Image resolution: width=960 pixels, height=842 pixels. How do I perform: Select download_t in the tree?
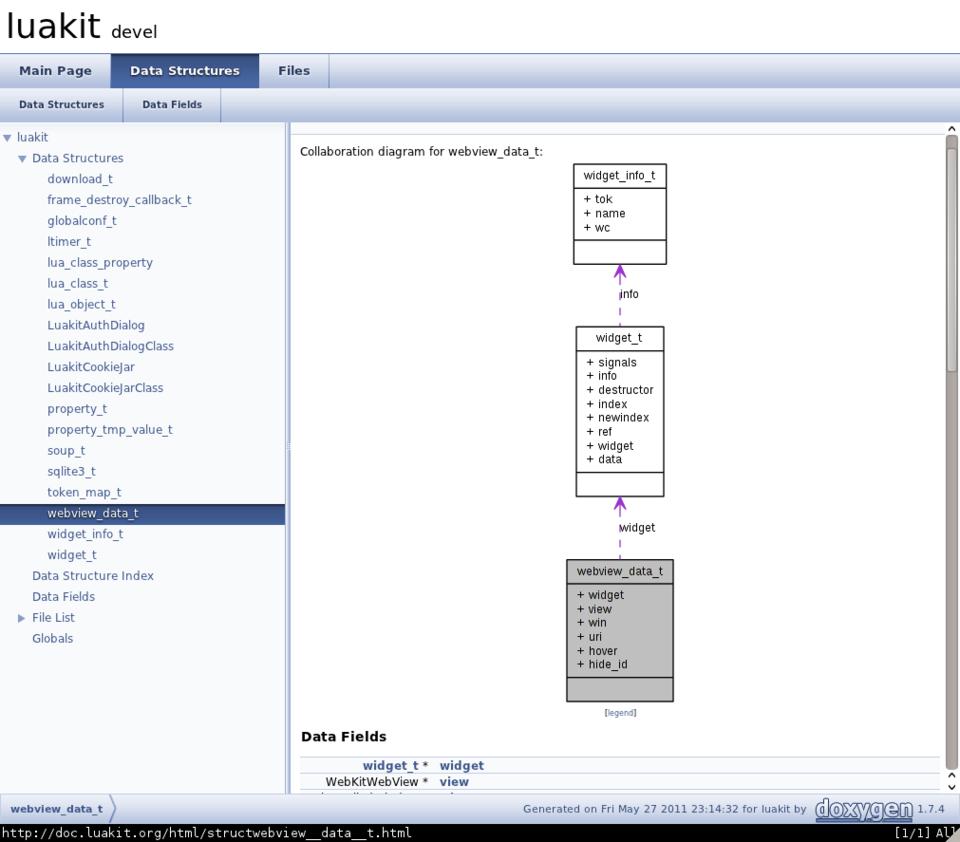(80, 179)
